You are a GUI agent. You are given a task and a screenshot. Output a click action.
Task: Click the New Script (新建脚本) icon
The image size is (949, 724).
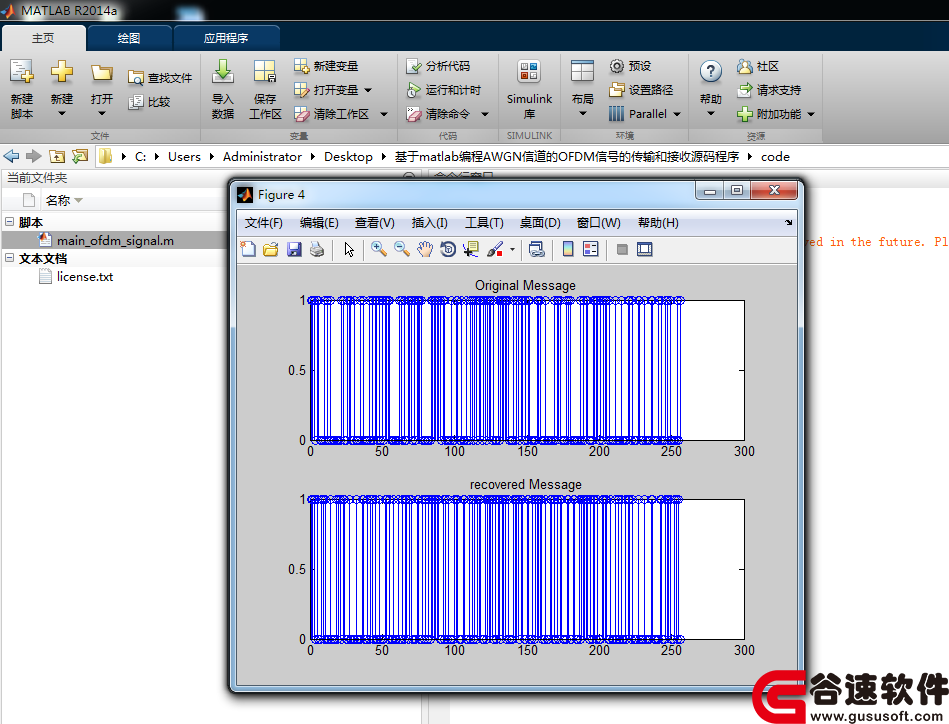[x=22, y=72]
